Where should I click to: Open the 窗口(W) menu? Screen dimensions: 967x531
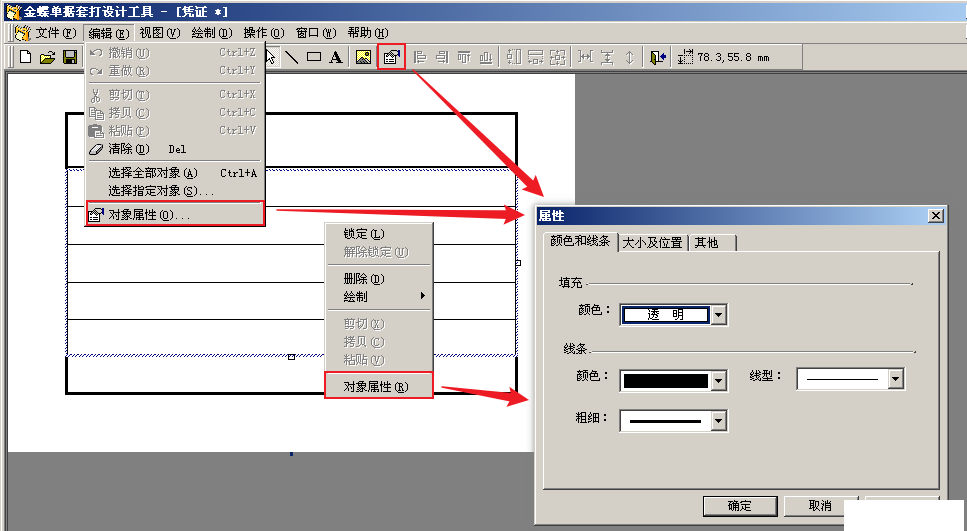(x=316, y=33)
